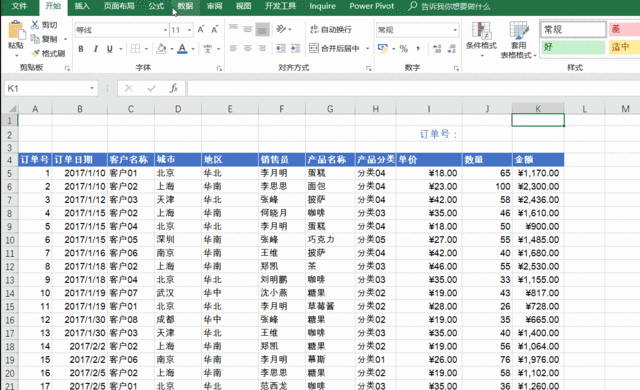Apply the Bad (差) cell style
This screenshot has width=640, height=390.
[x=624, y=29]
